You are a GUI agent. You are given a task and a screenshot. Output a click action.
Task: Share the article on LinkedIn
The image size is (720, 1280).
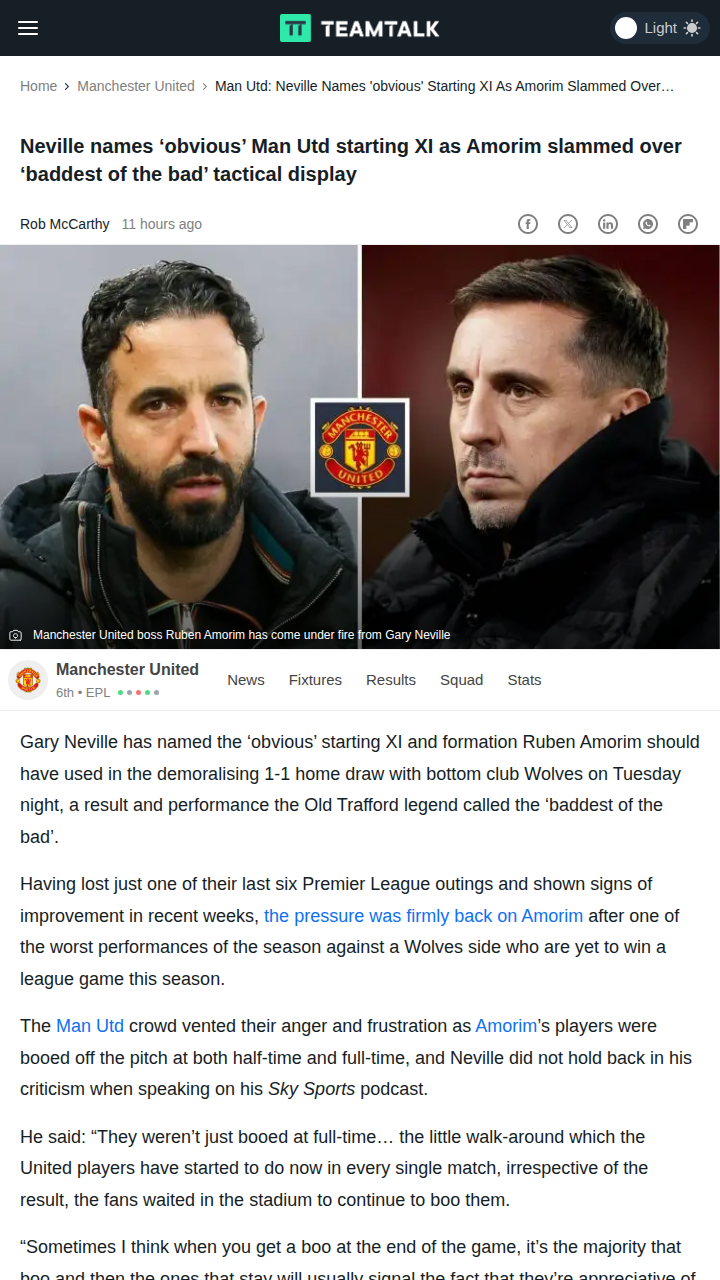608,224
